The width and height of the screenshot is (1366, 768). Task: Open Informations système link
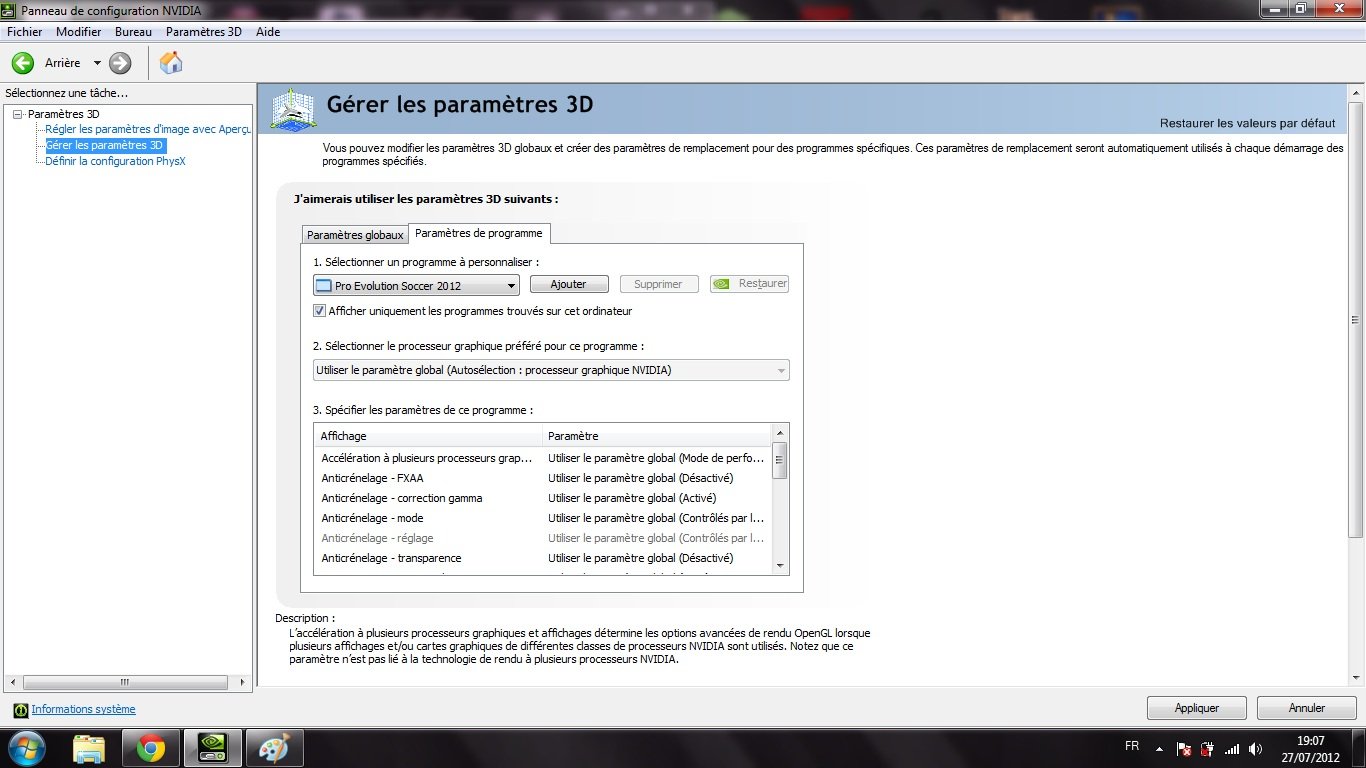(83, 709)
